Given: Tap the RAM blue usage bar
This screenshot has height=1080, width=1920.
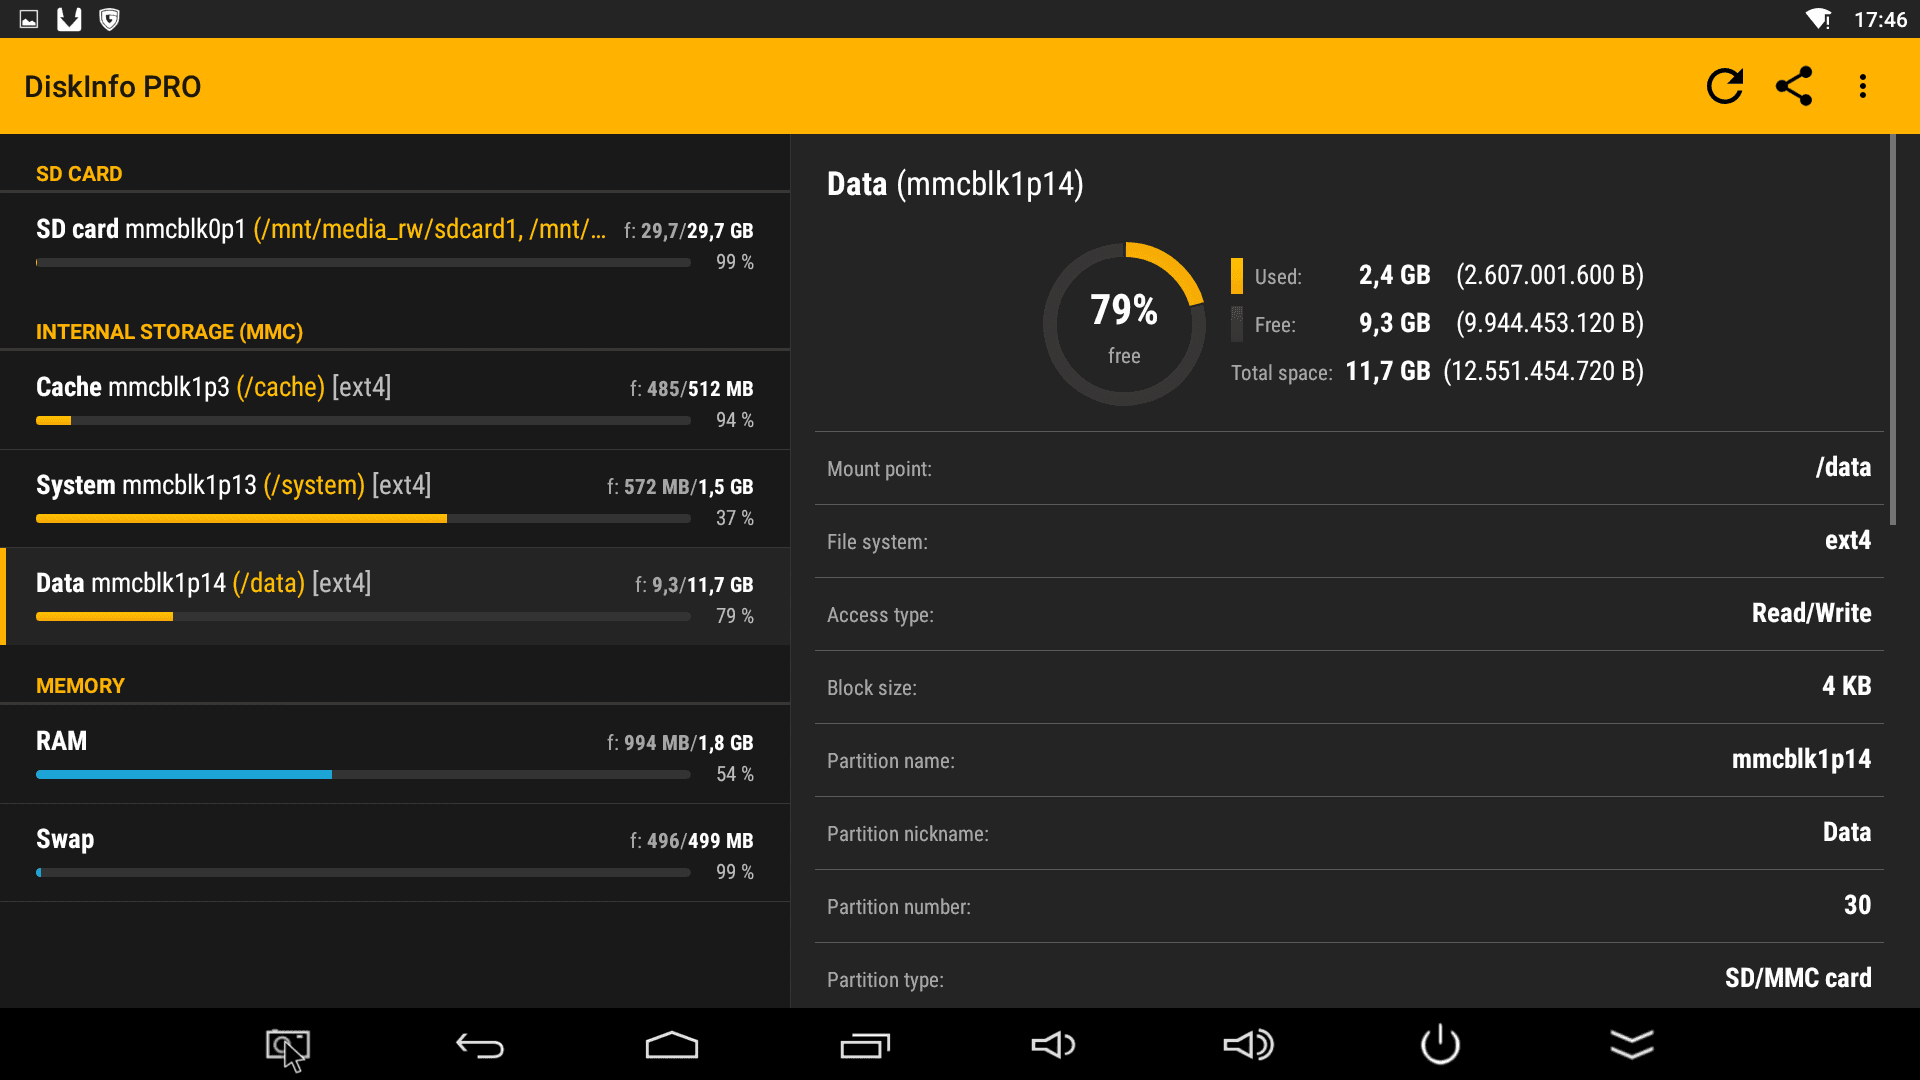Looking at the screenshot, I should pos(363,775).
